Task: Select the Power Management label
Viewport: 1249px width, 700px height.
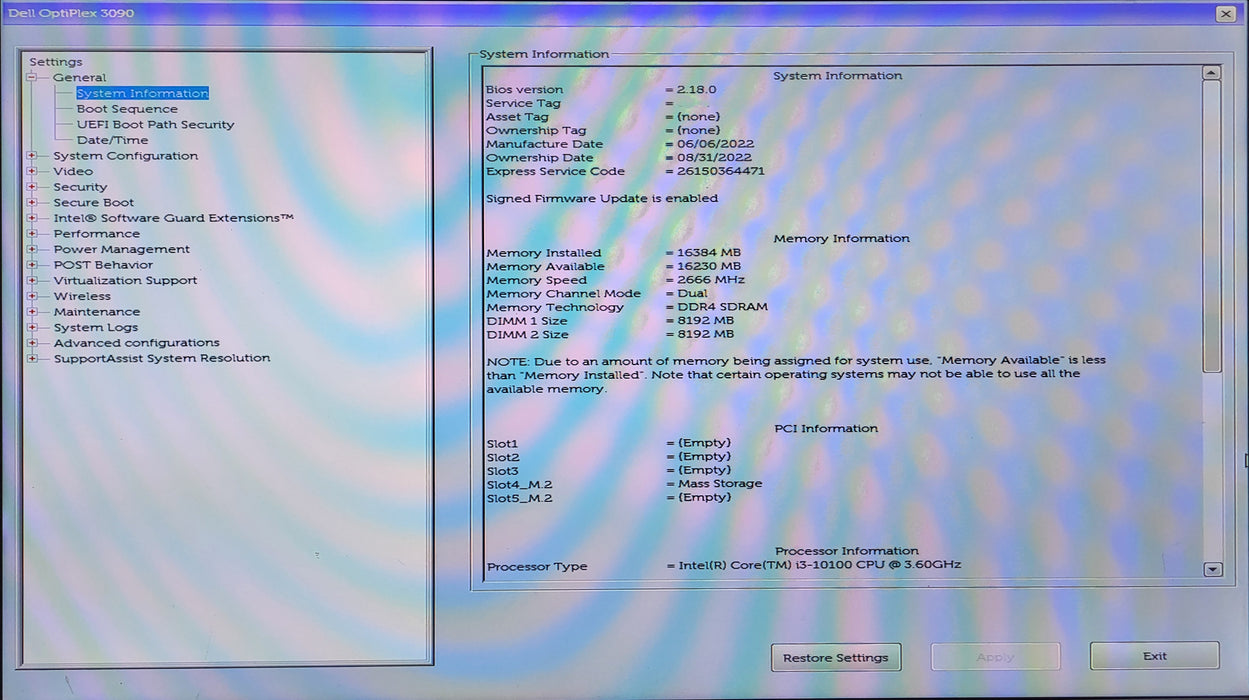Action: pos(121,250)
